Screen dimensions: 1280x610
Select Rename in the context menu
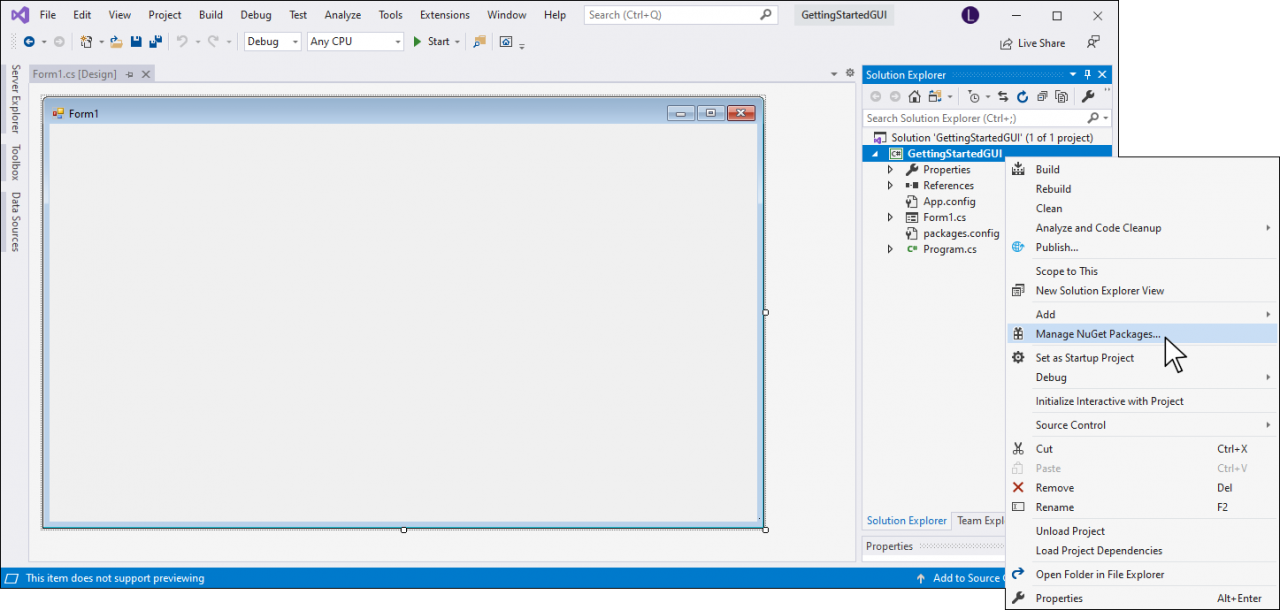[x=1142, y=507]
